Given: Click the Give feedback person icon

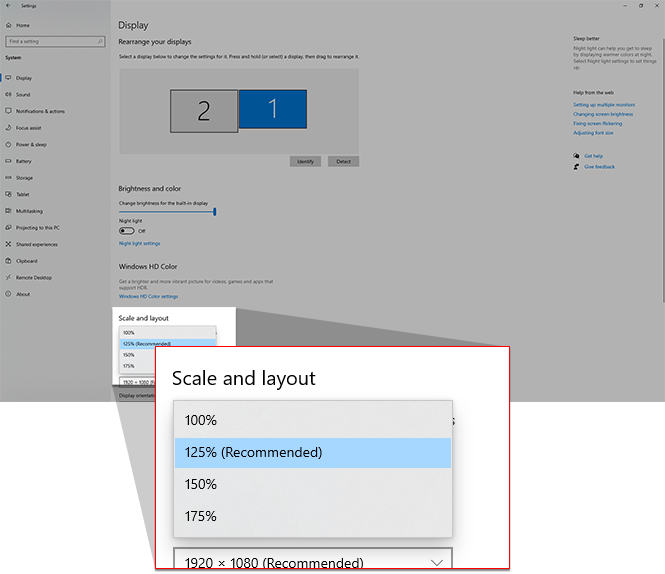Looking at the screenshot, I should 576,167.
